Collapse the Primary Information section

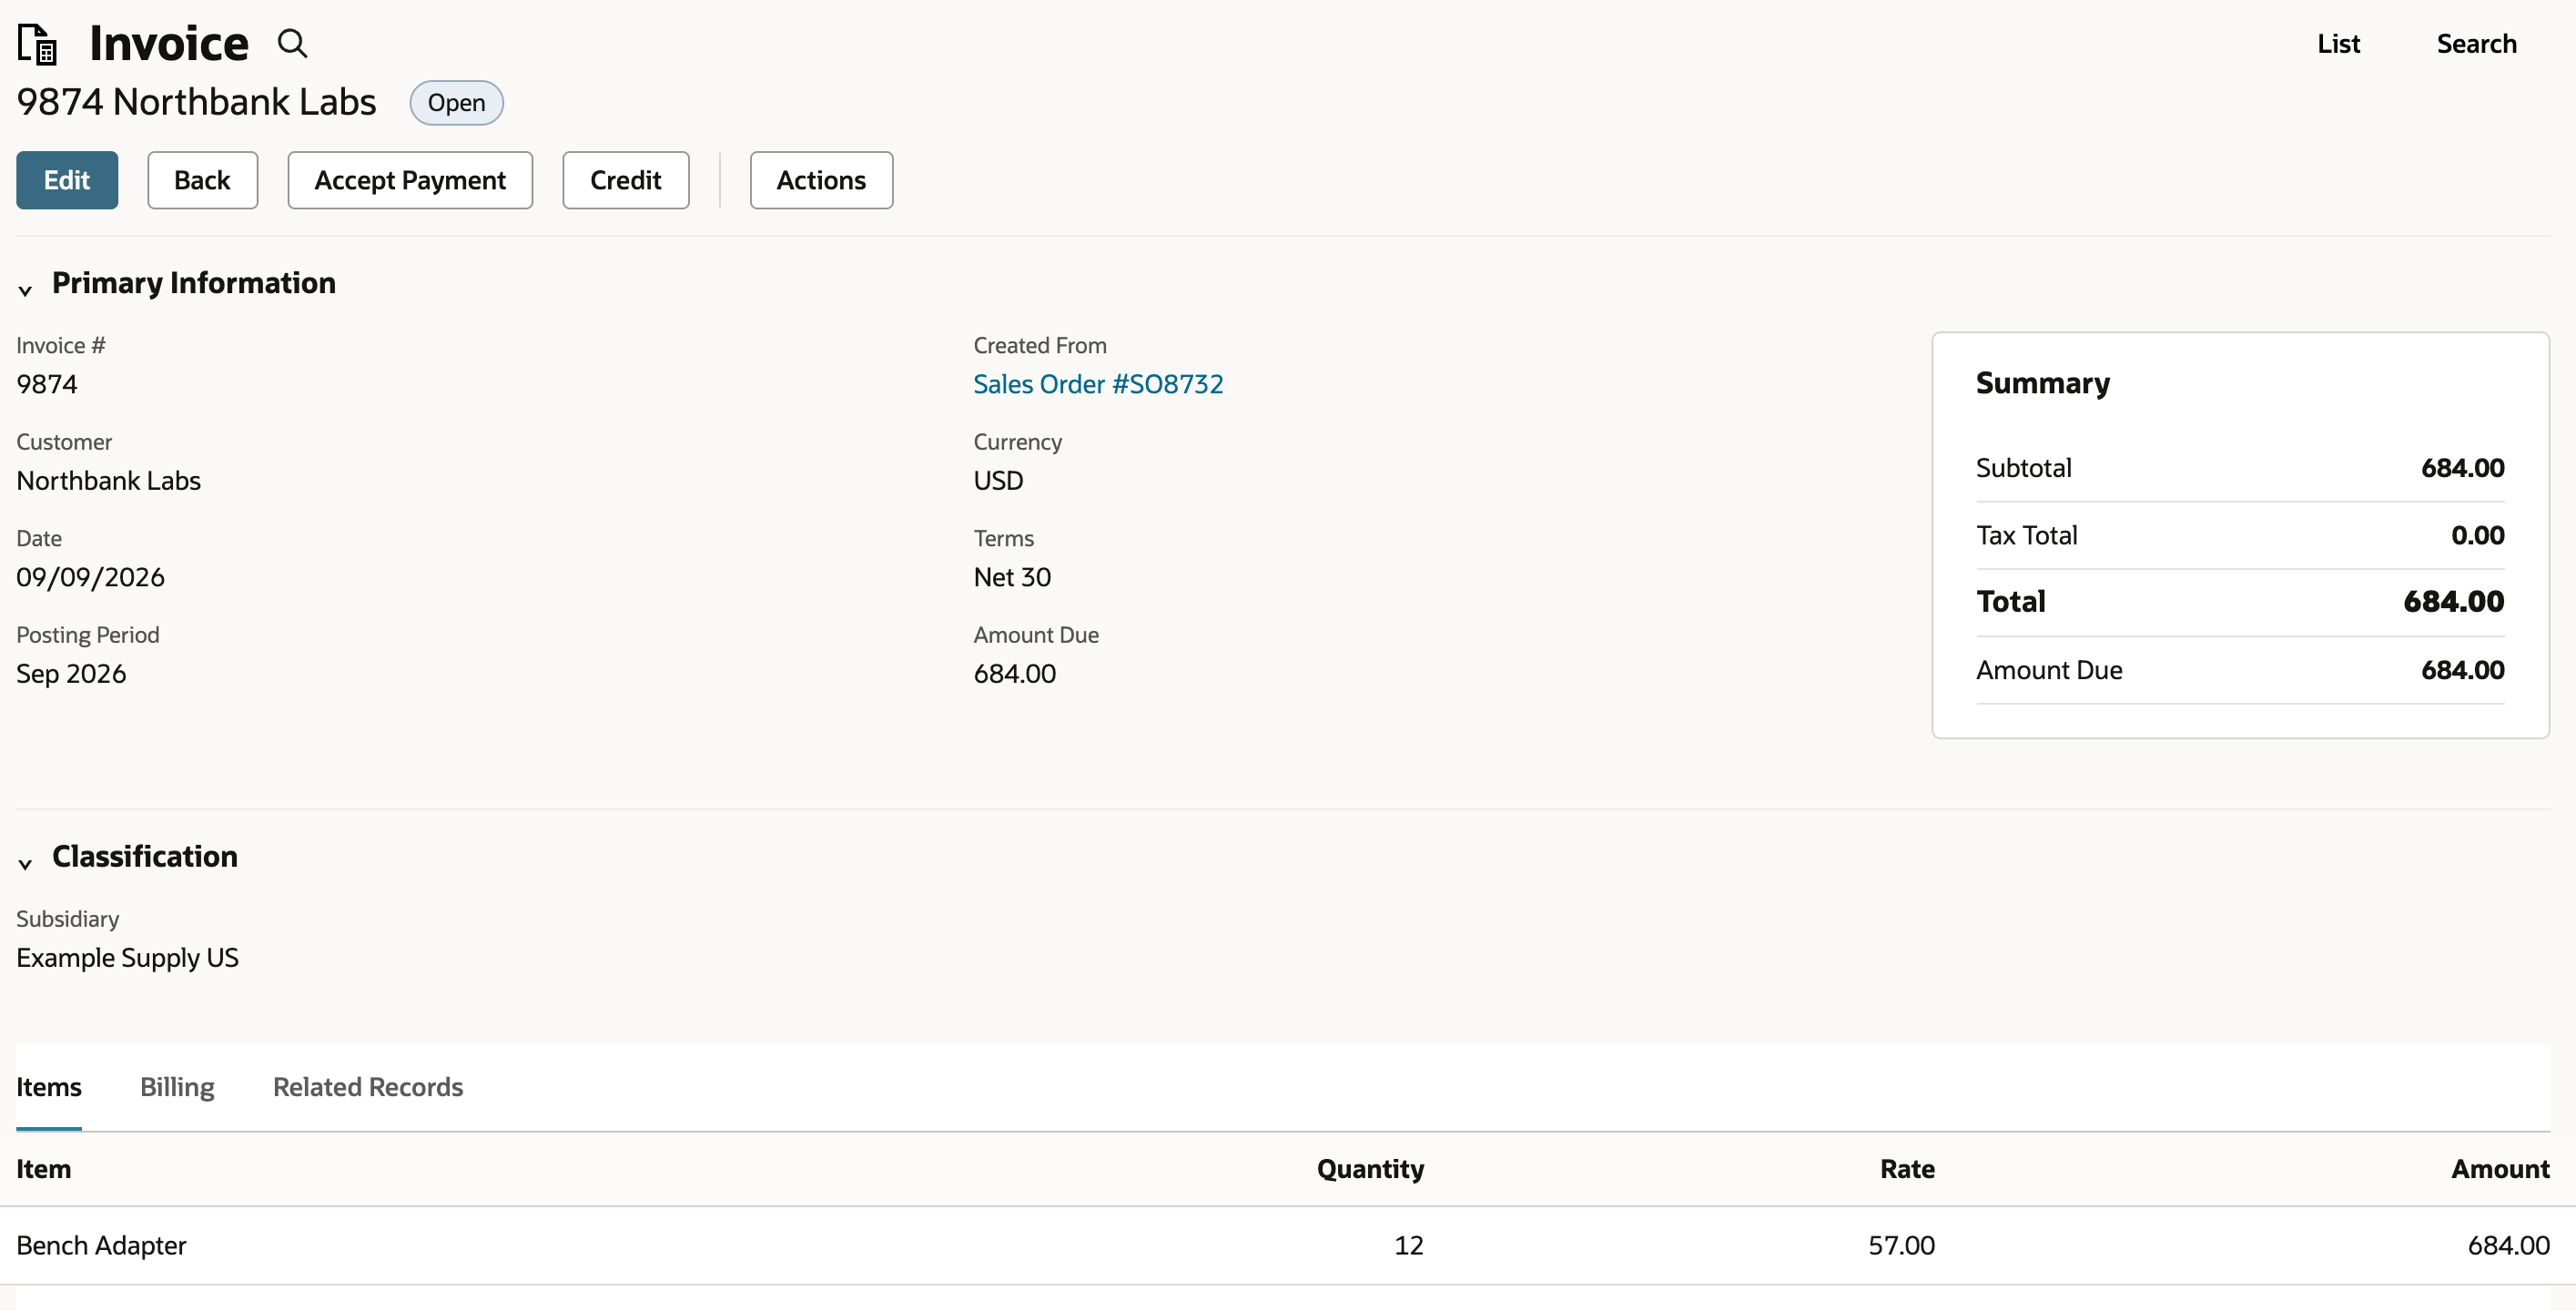[x=25, y=290]
